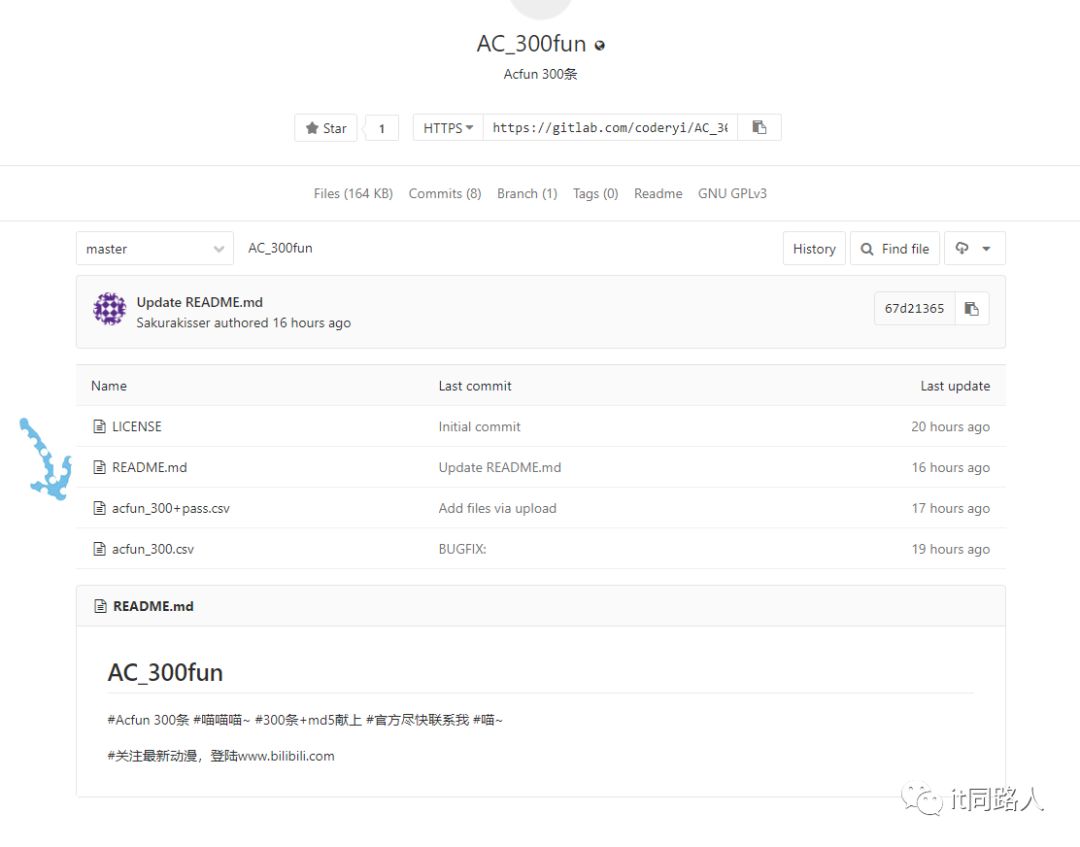Image resolution: width=1080 pixels, height=847 pixels.
Task: Open the 'Initial commit' commit link
Action: tap(479, 426)
